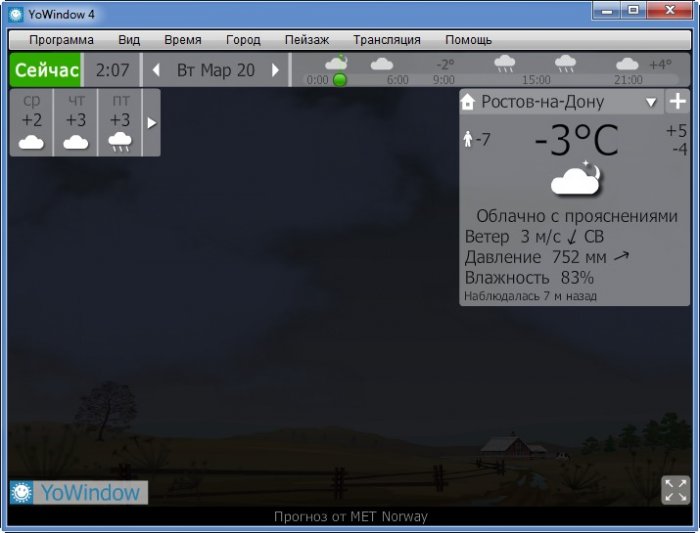The height and width of the screenshot is (533, 700).
Task: Open the Программа menu
Action: click(x=61, y=40)
